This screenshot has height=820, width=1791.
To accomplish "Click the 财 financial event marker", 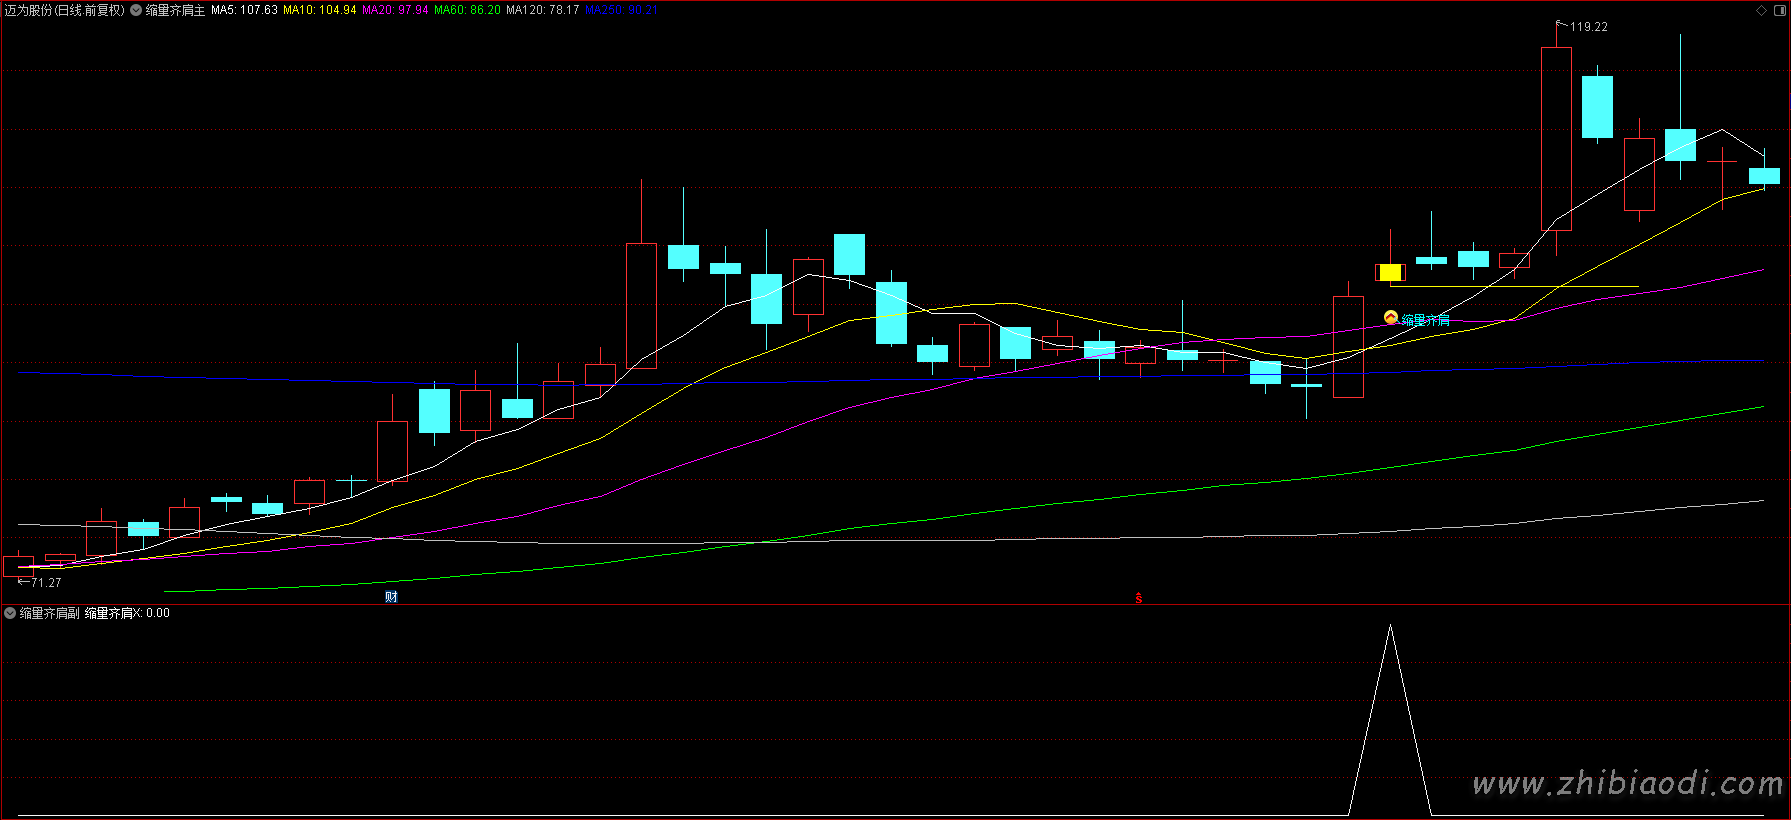I will [391, 597].
